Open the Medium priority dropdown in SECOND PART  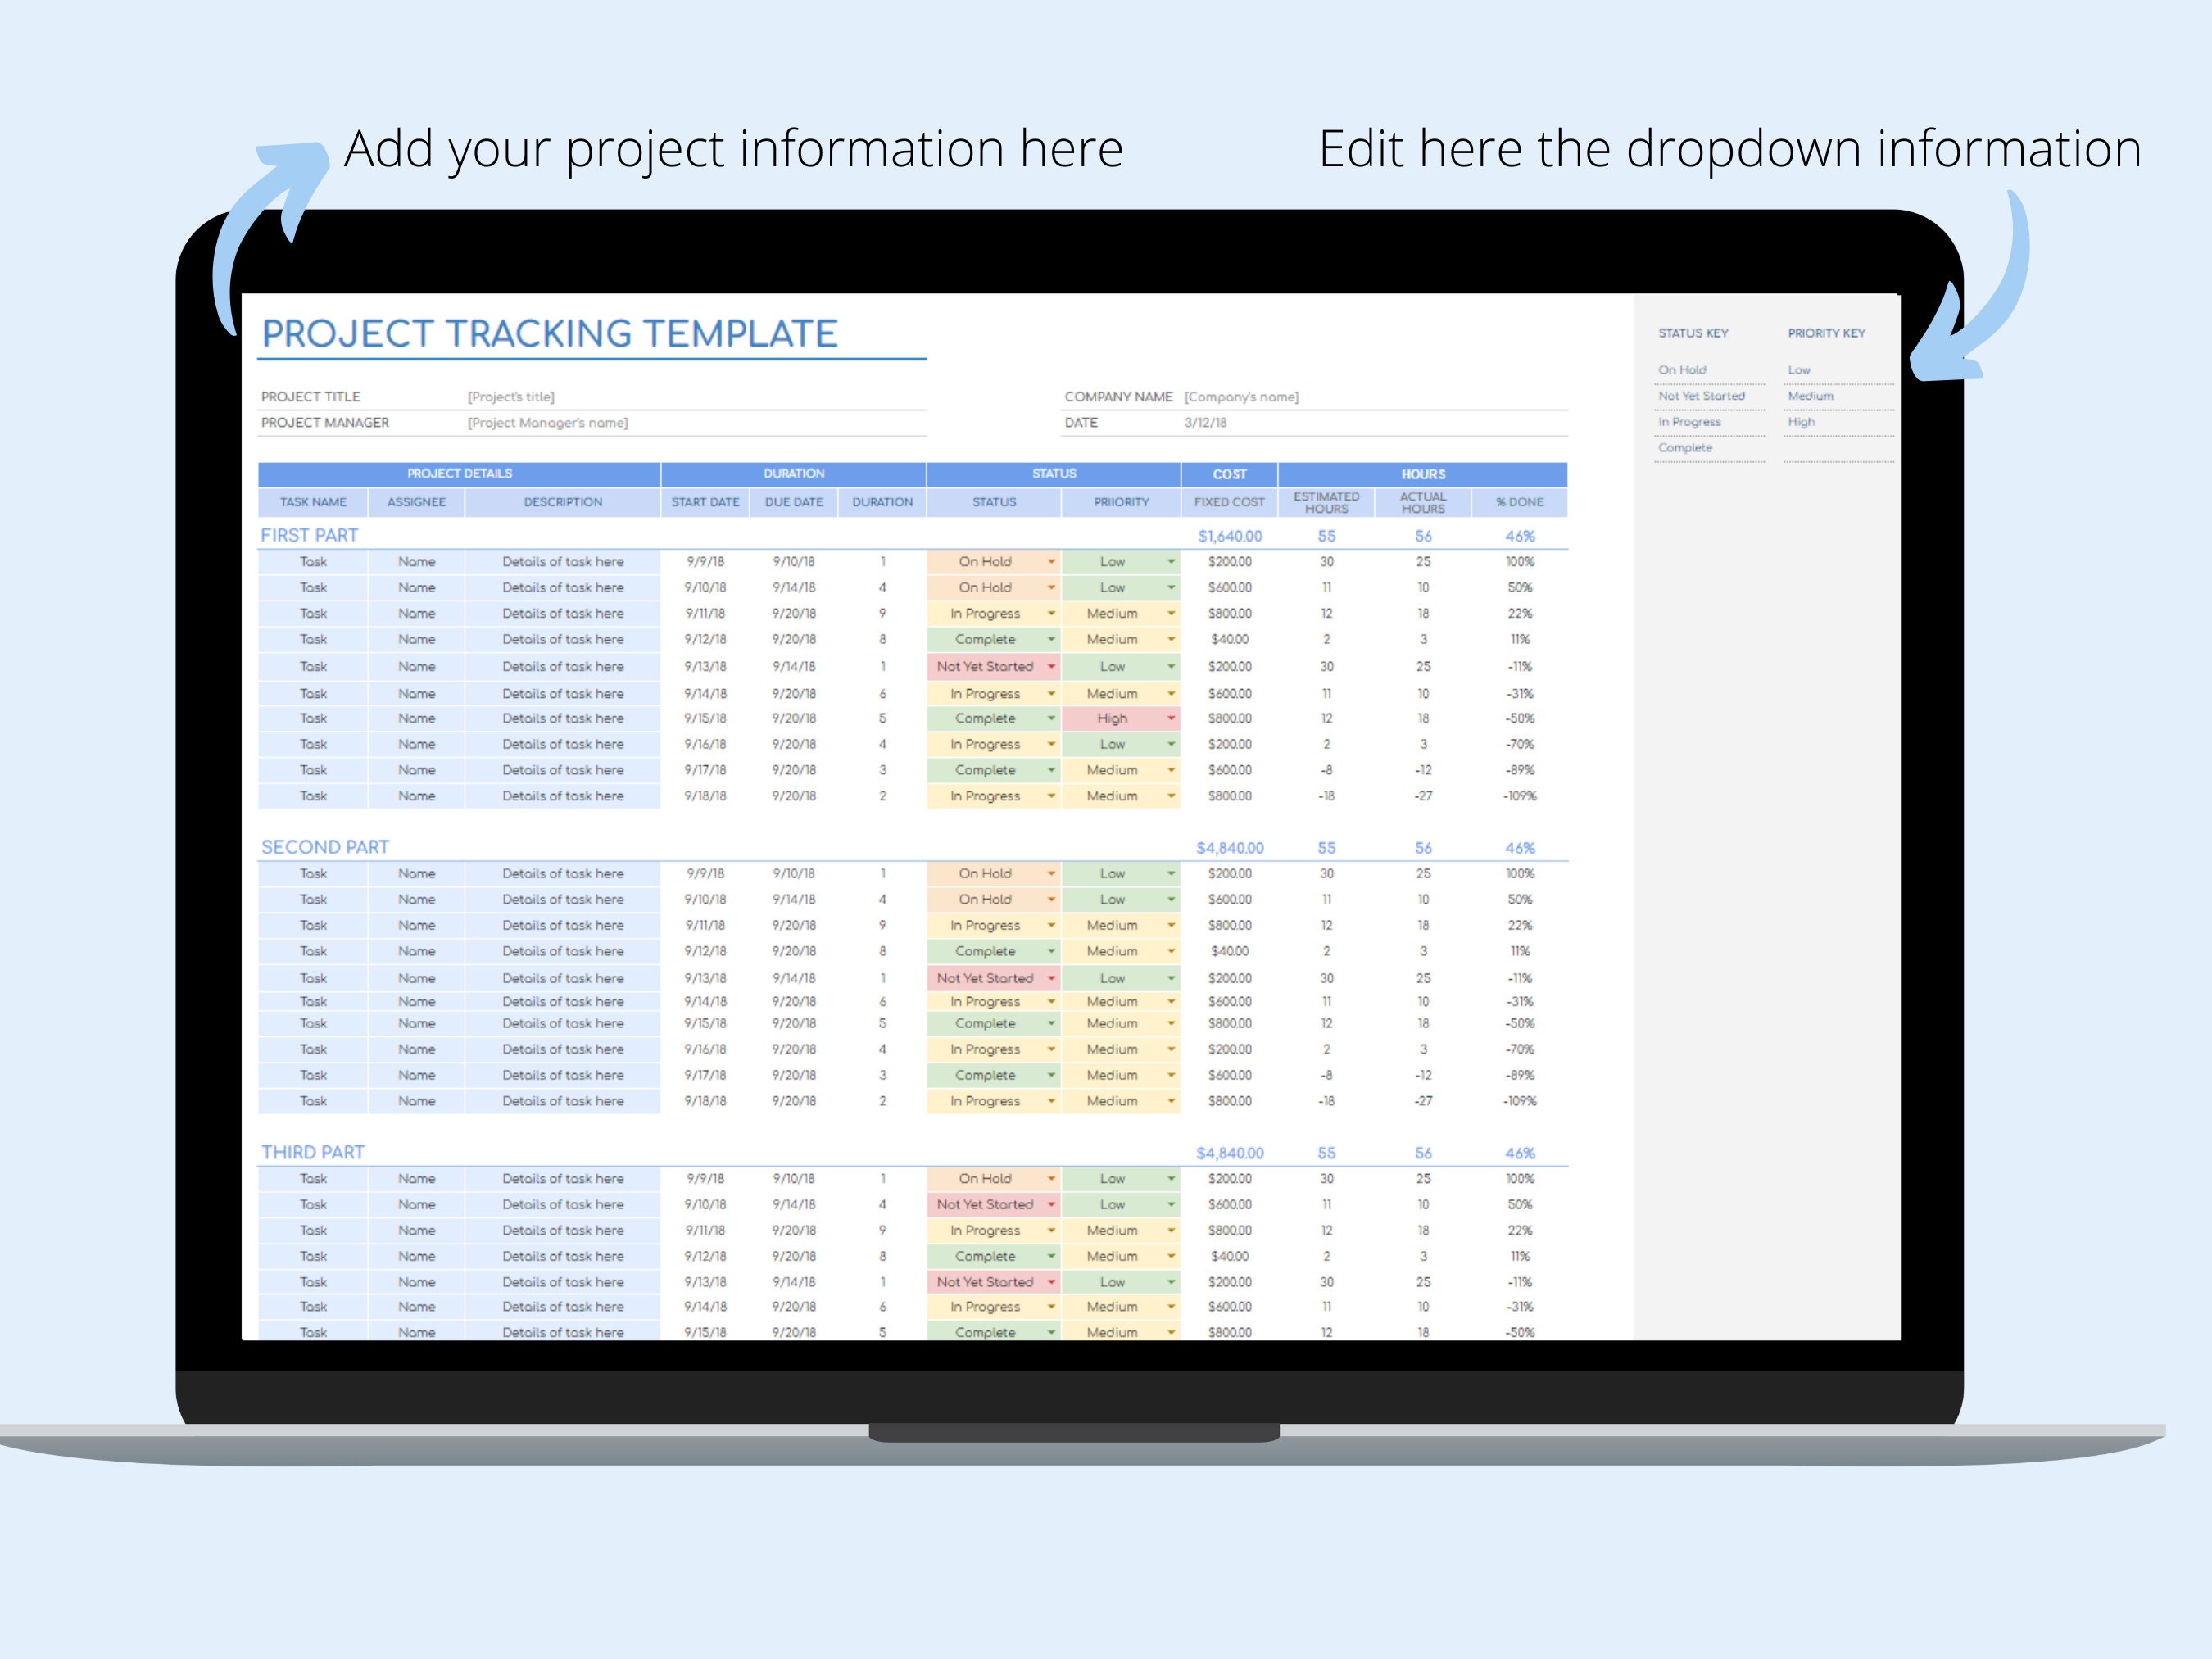[1171, 925]
